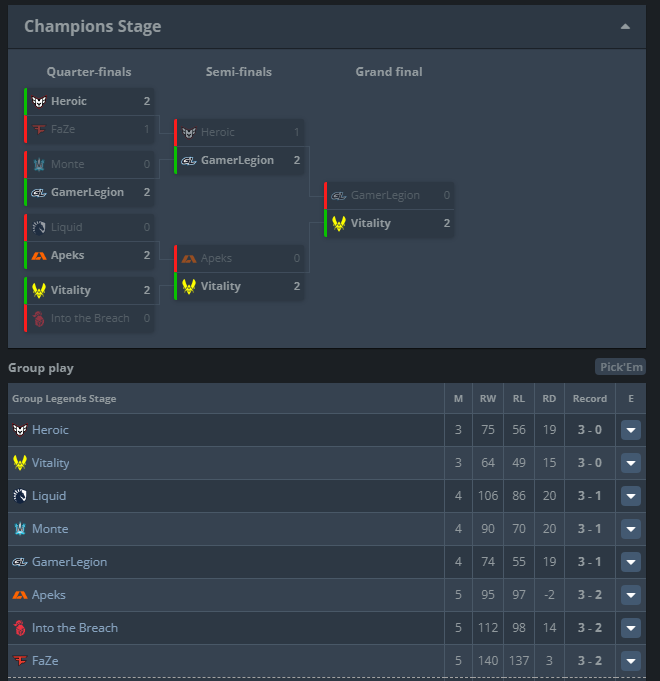
Task: Click the Record column header
Action: 589,399
